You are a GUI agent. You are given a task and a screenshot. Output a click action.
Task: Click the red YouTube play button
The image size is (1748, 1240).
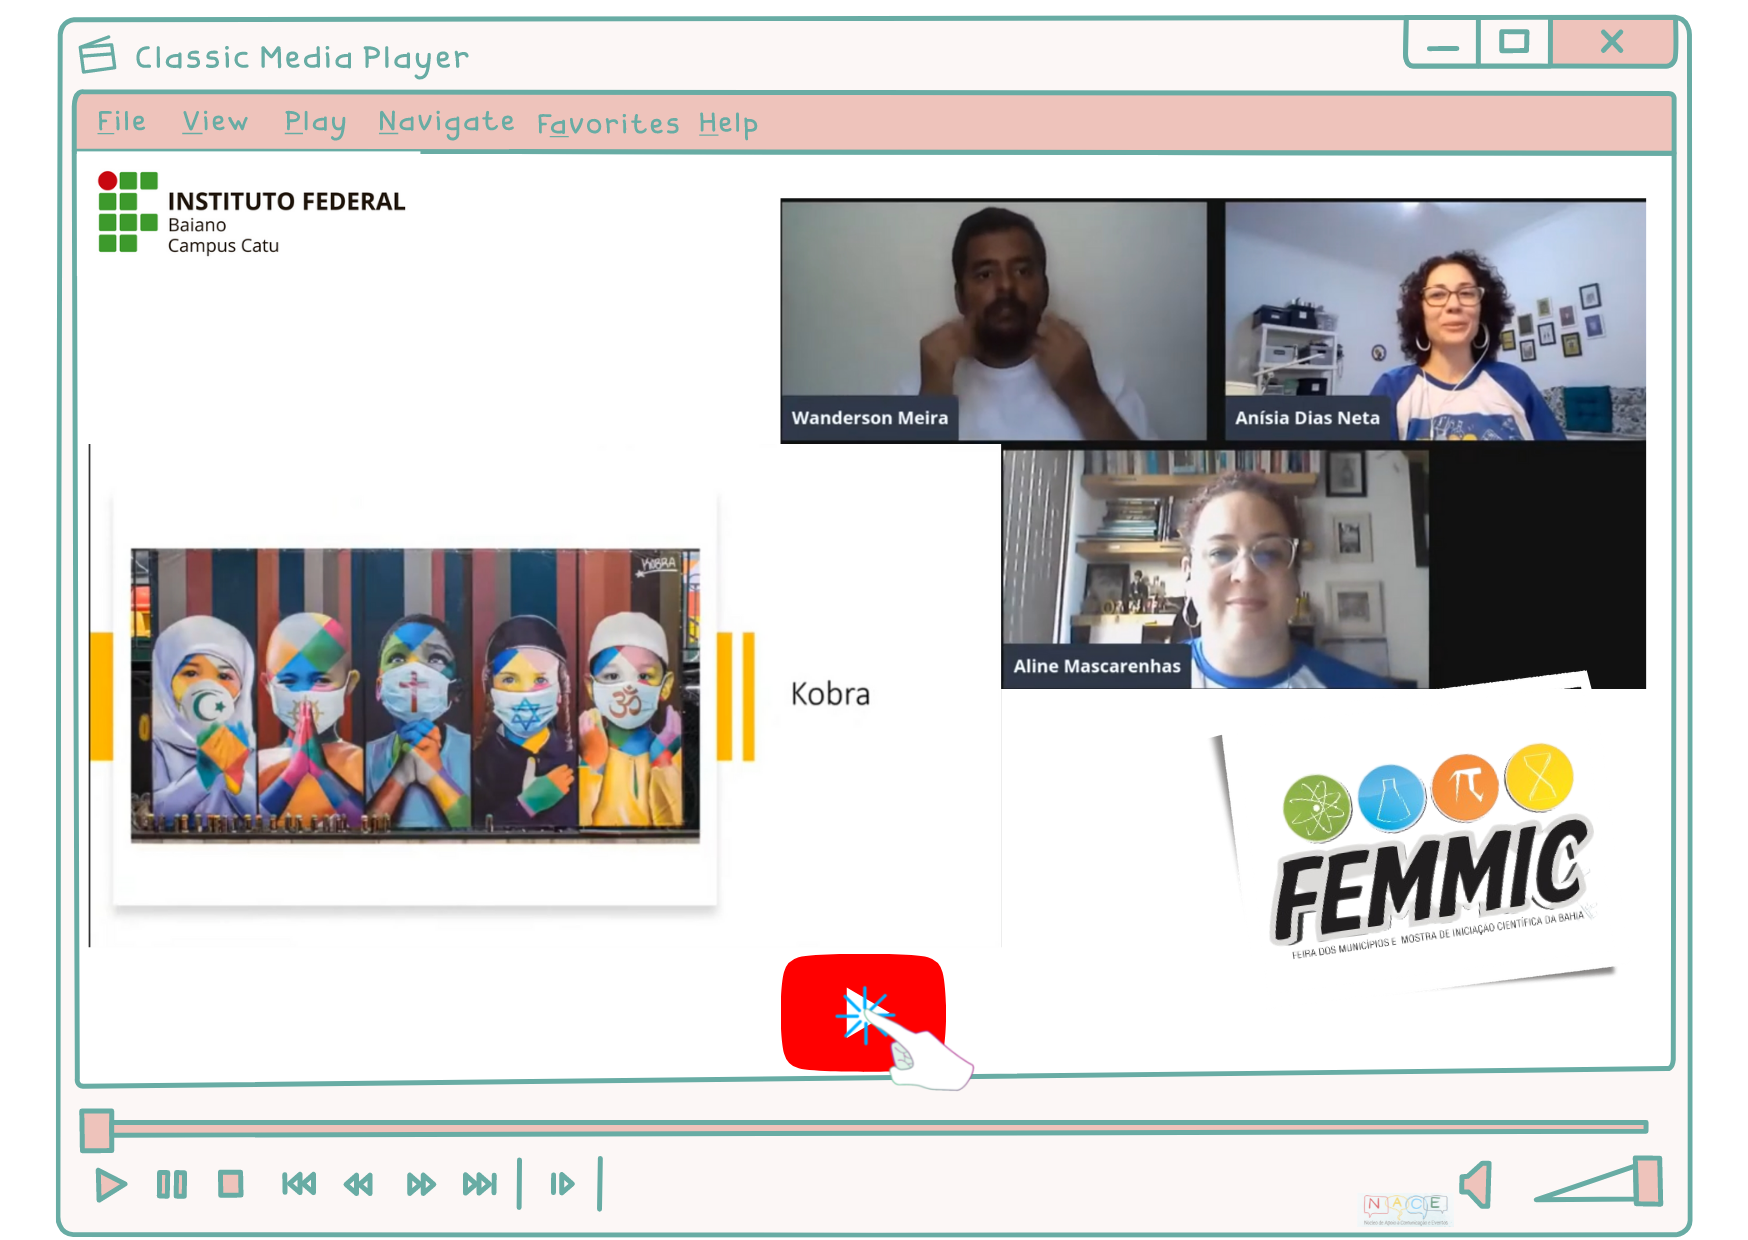[x=862, y=1012]
